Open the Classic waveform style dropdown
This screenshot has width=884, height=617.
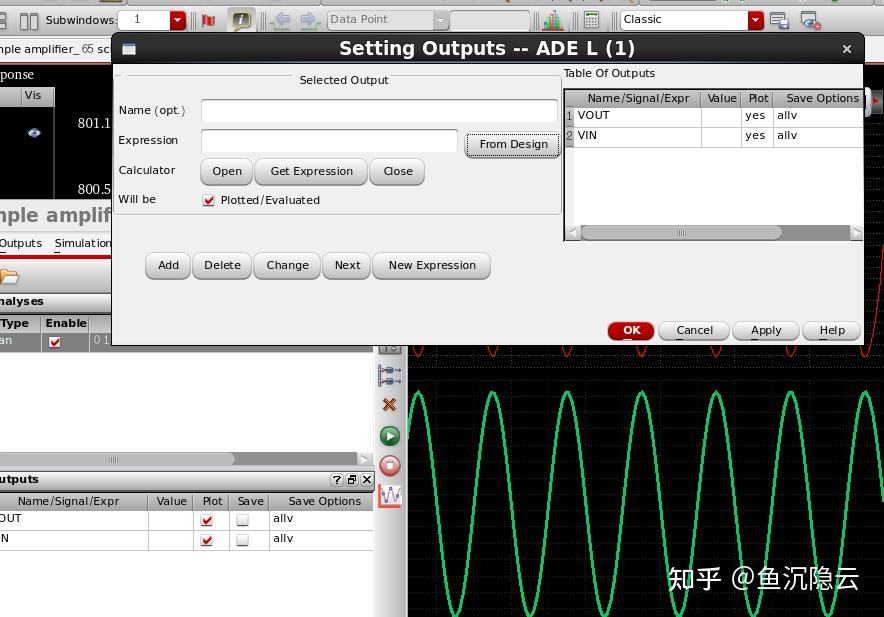757,19
